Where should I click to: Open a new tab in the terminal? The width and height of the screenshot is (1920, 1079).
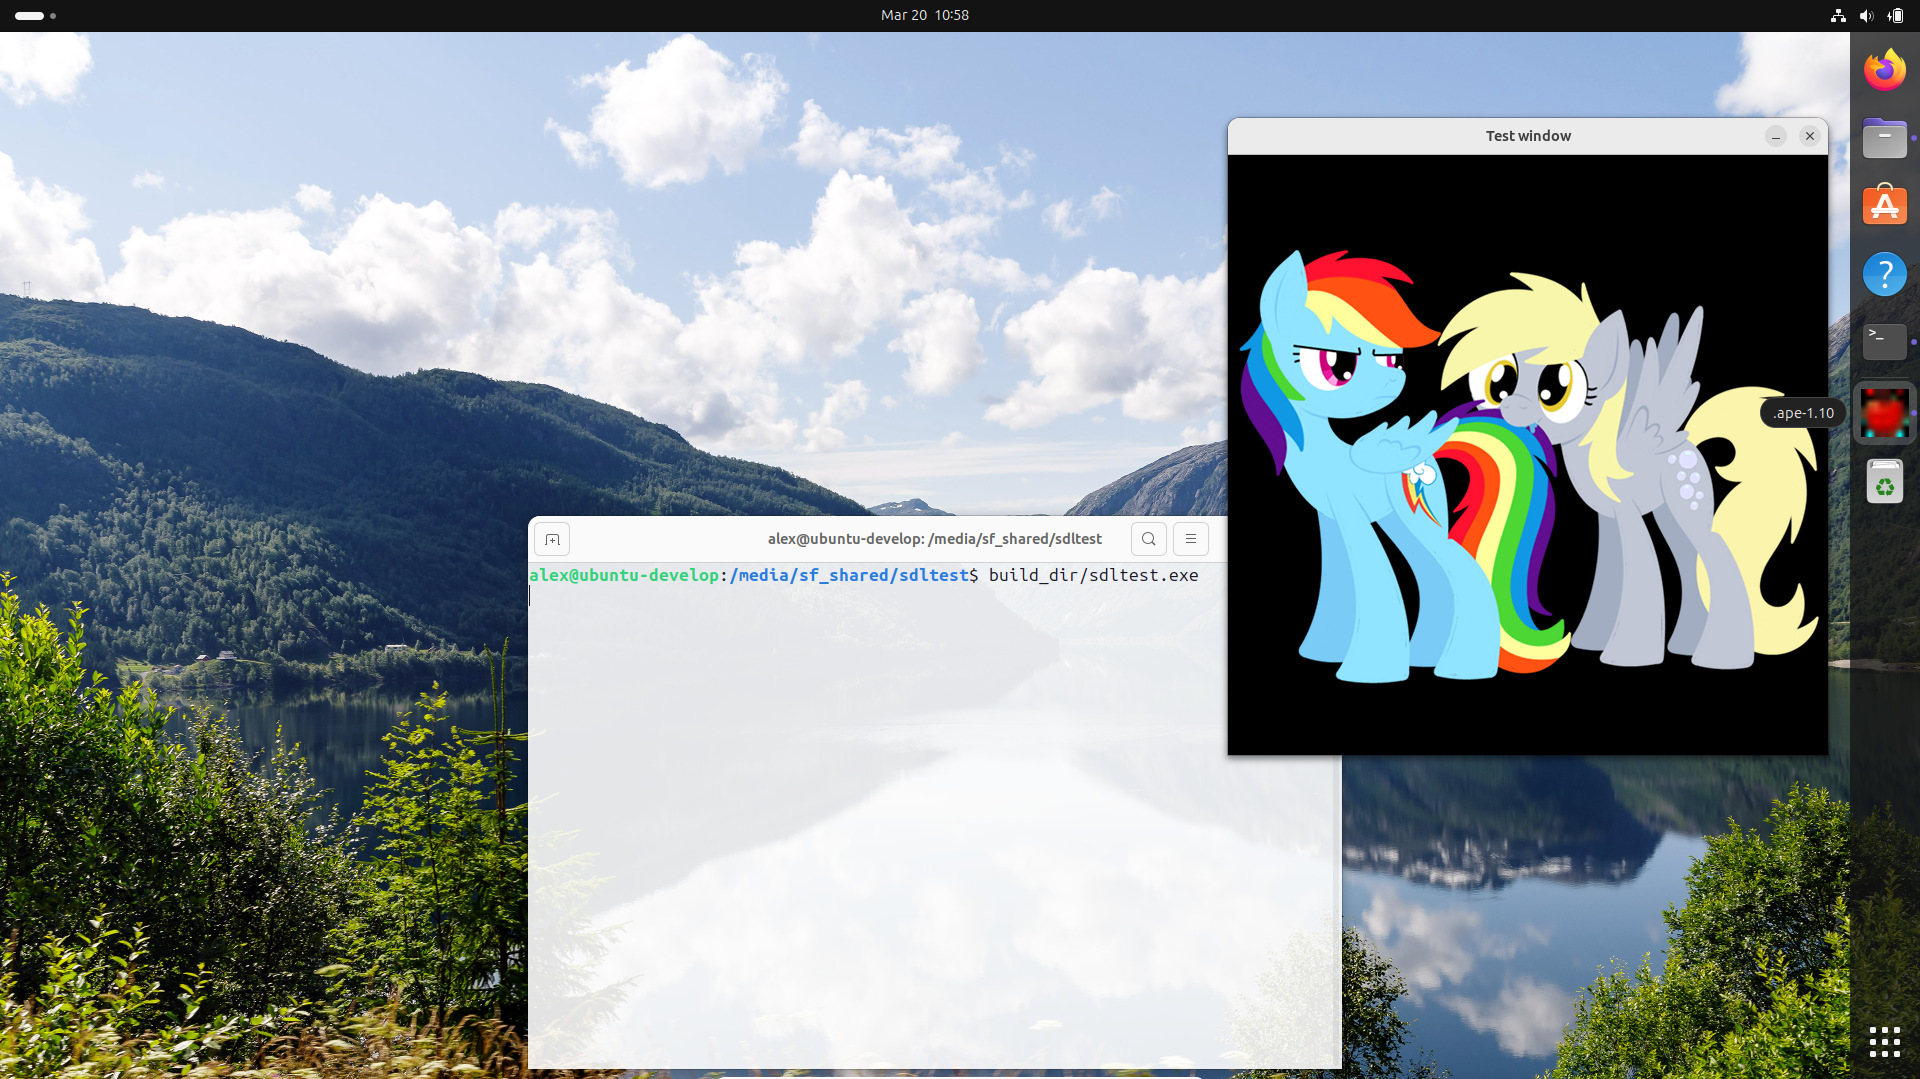[x=552, y=539]
